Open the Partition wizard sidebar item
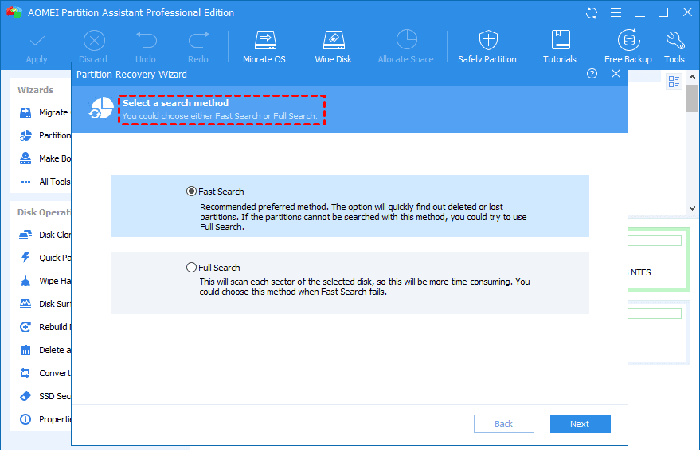 point(44,135)
